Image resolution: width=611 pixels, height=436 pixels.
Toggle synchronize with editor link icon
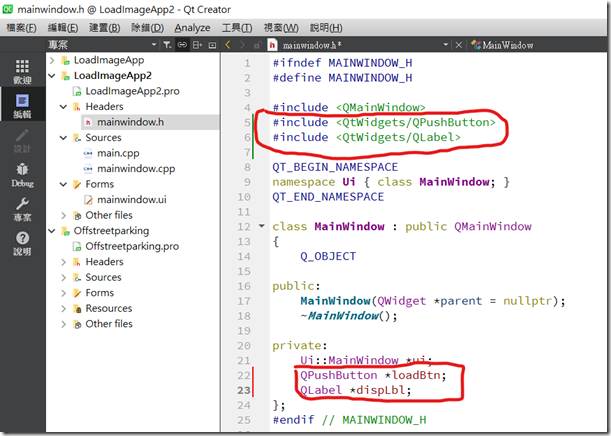coord(183,45)
